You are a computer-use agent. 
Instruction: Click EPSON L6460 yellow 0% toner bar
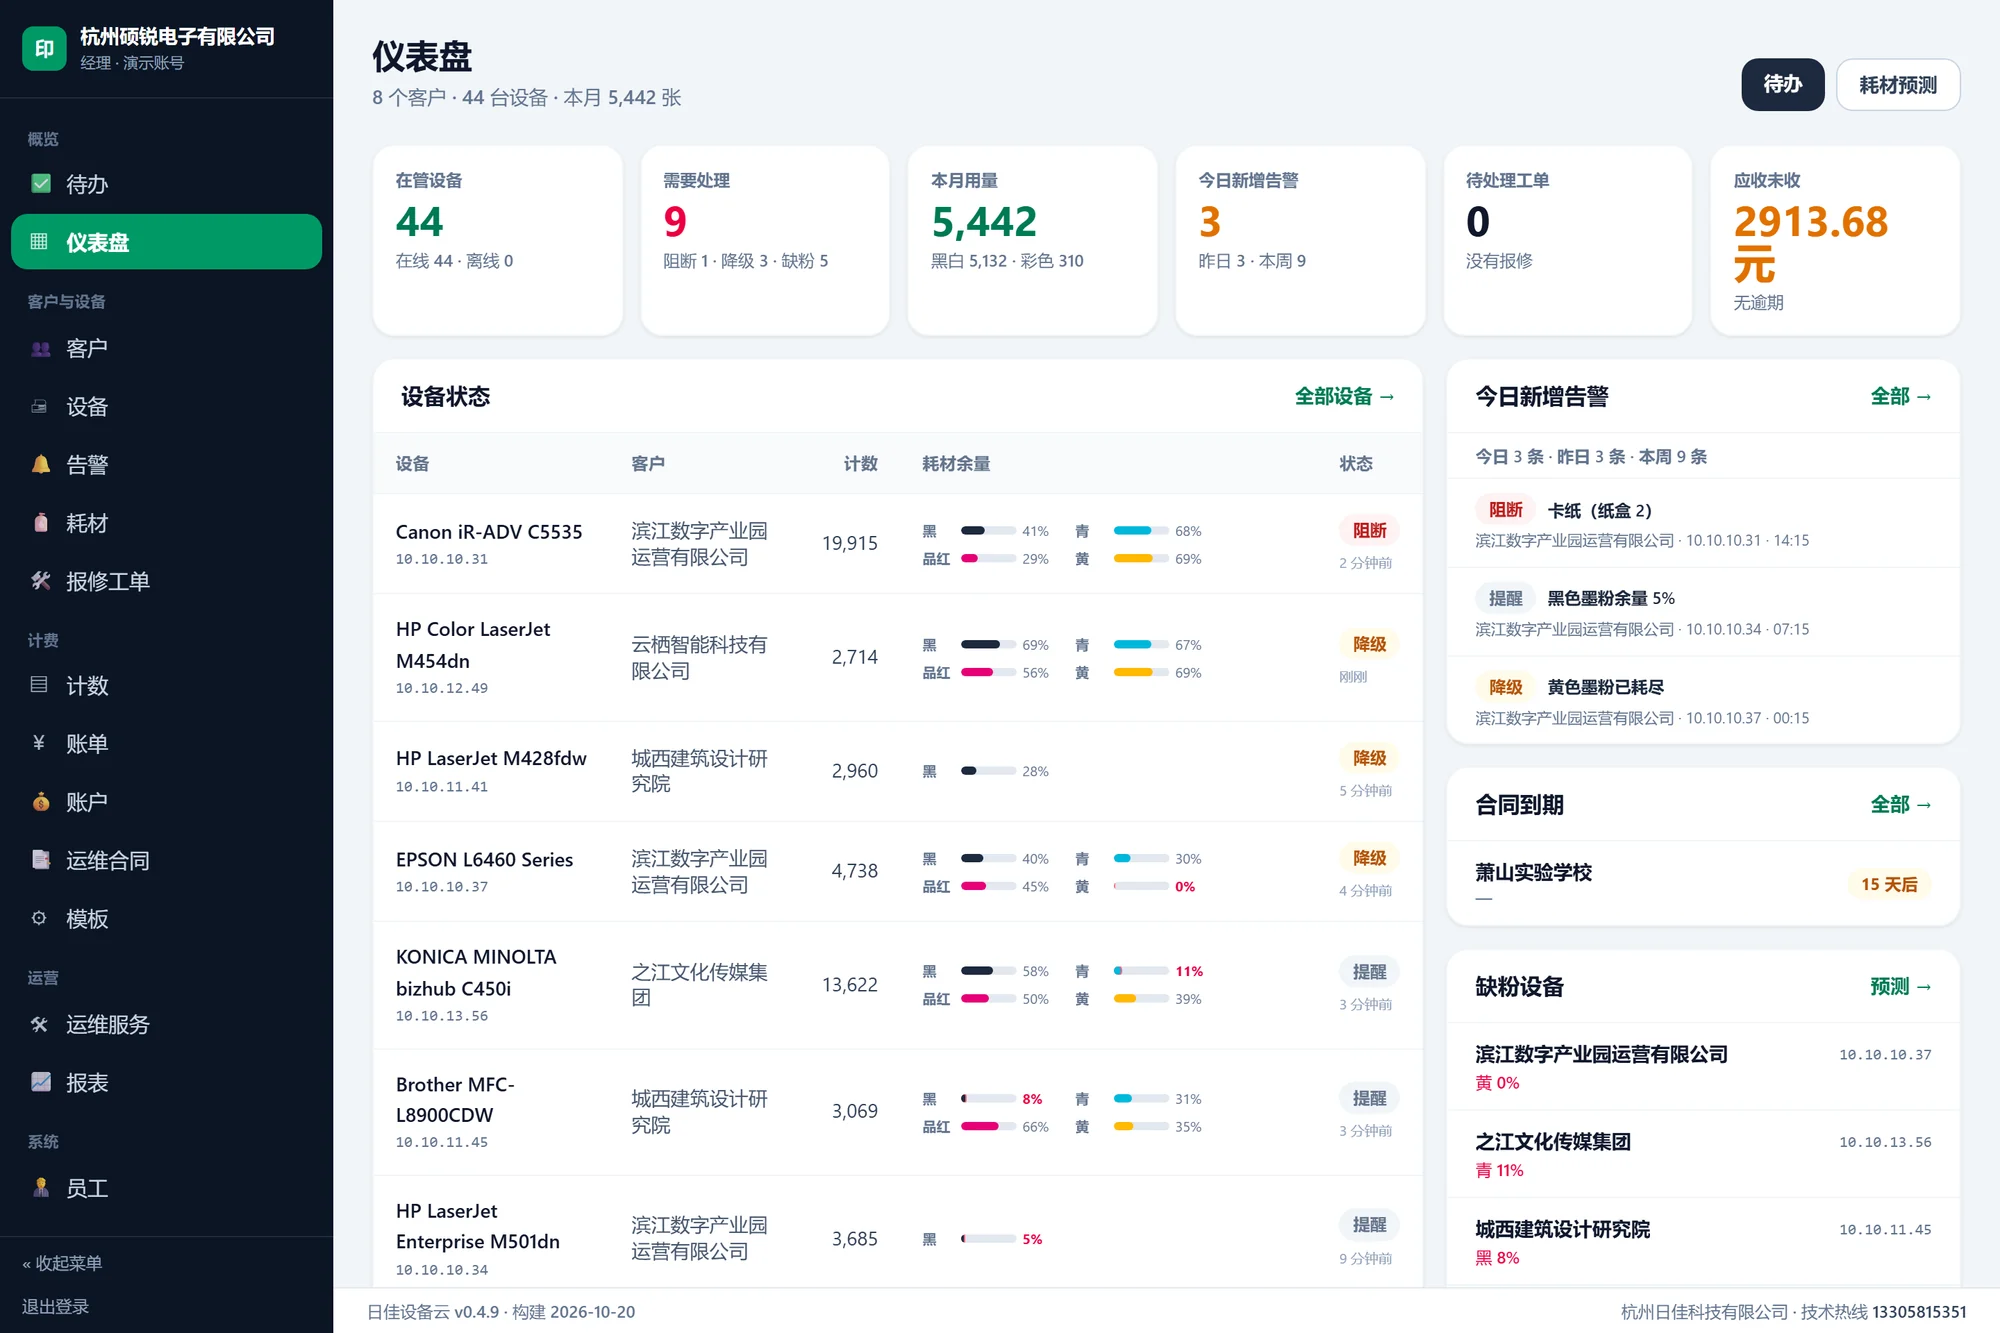click(x=1141, y=887)
